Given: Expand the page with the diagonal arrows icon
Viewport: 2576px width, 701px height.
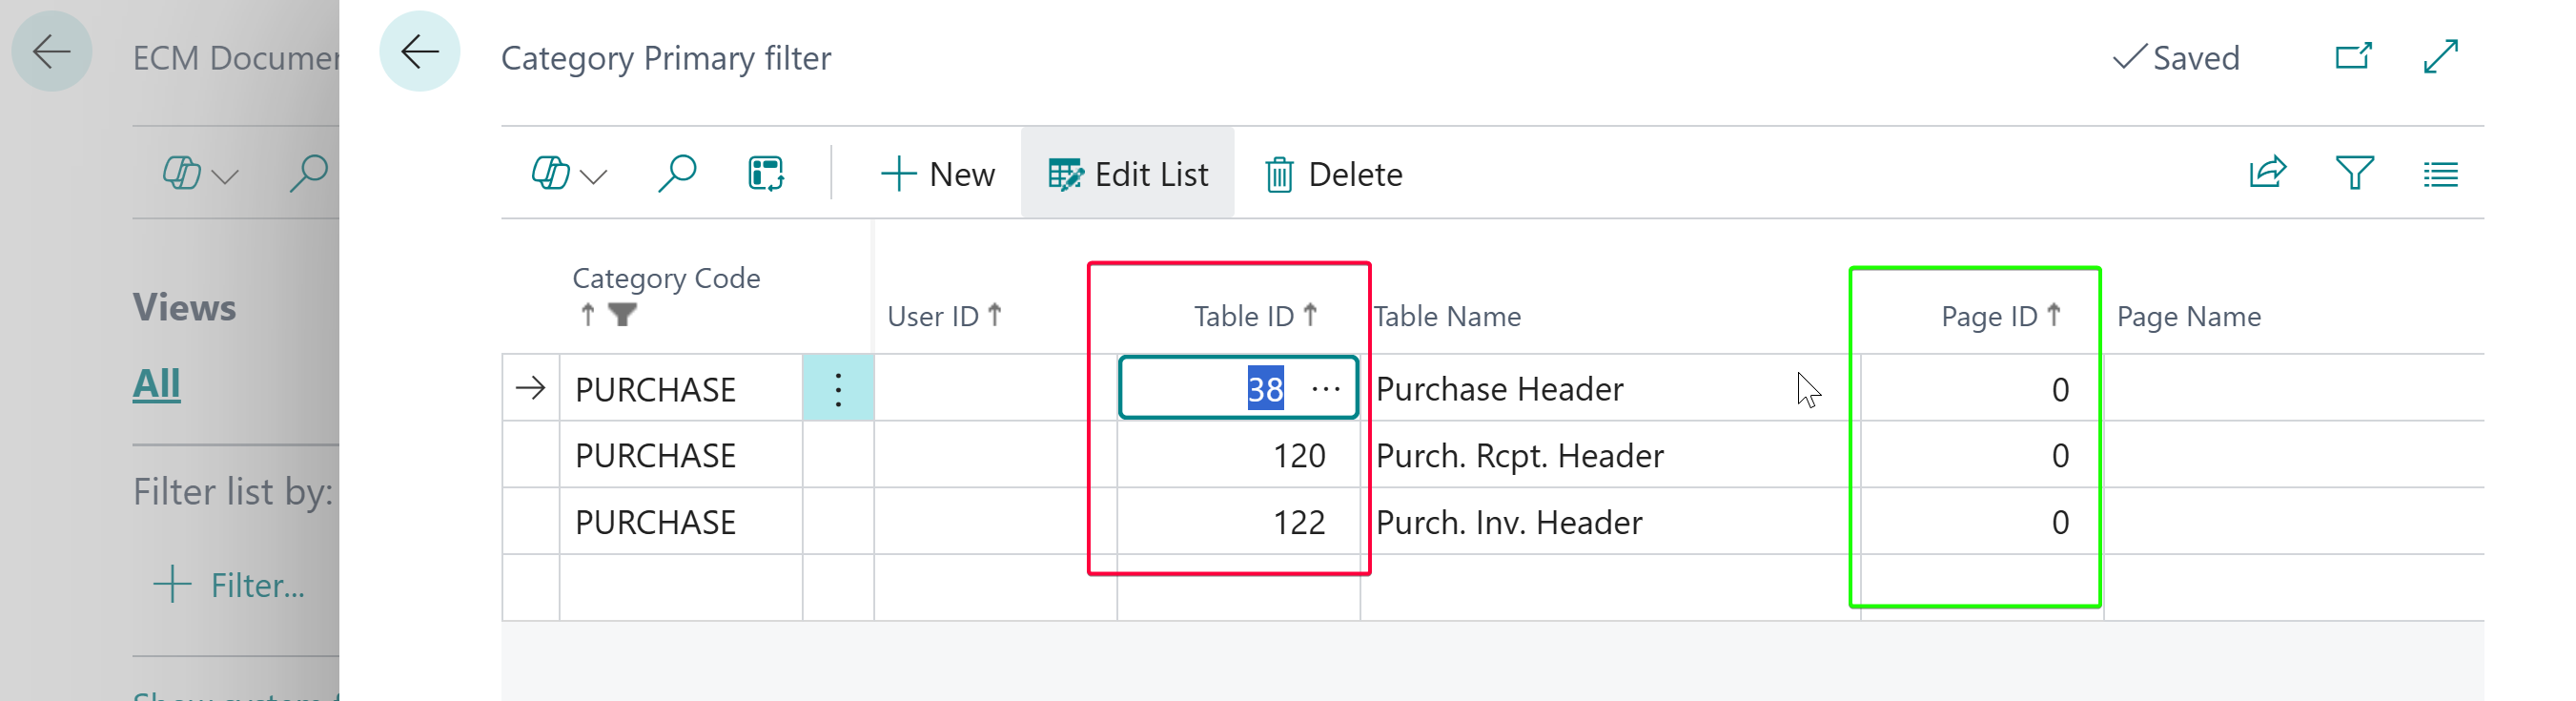Looking at the screenshot, I should coord(2441,57).
